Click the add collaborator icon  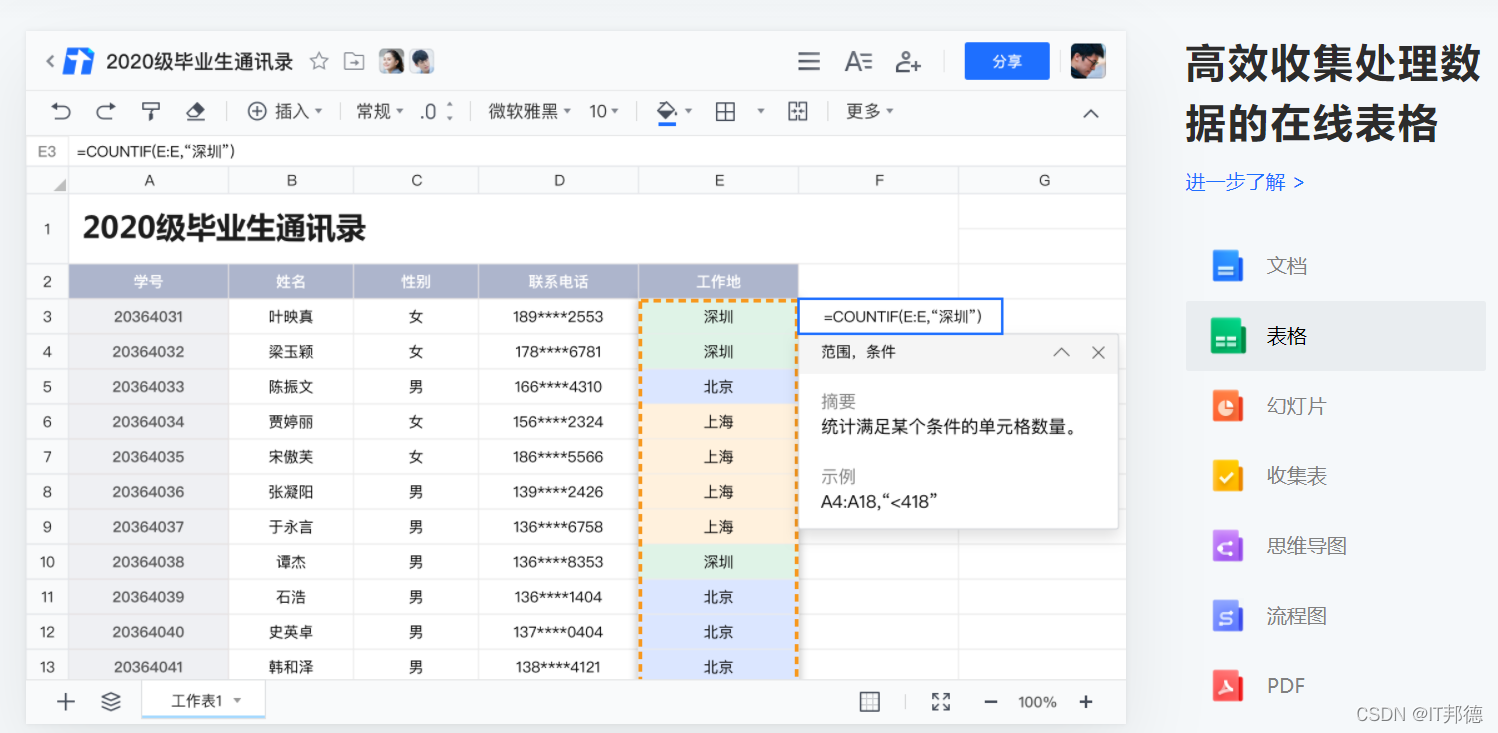[x=907, y=61]
